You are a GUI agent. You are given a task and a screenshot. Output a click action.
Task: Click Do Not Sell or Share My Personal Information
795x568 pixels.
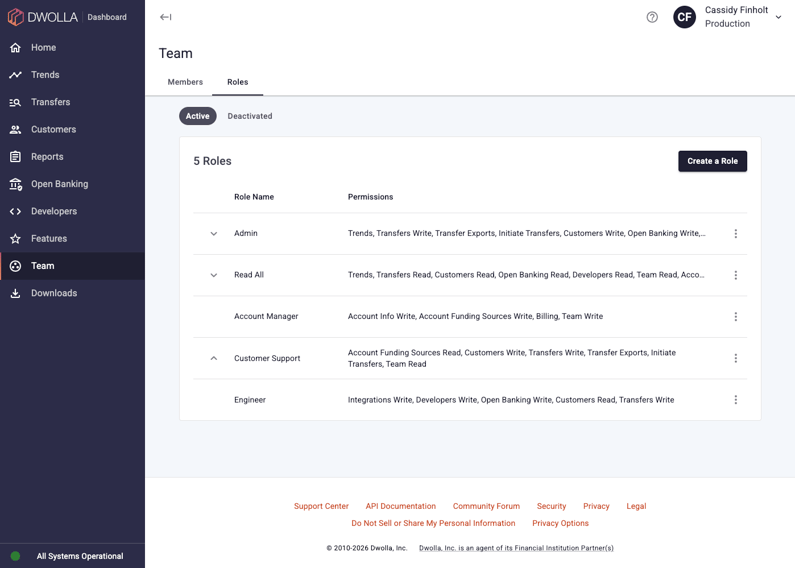tap(433, 523)
